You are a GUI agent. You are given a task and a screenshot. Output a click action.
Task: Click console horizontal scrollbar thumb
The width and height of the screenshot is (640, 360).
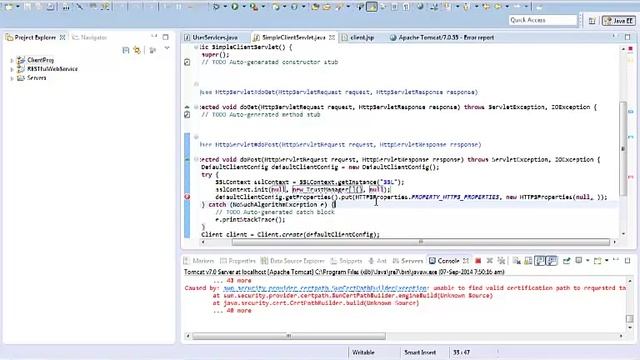click(x=289, y=336)
